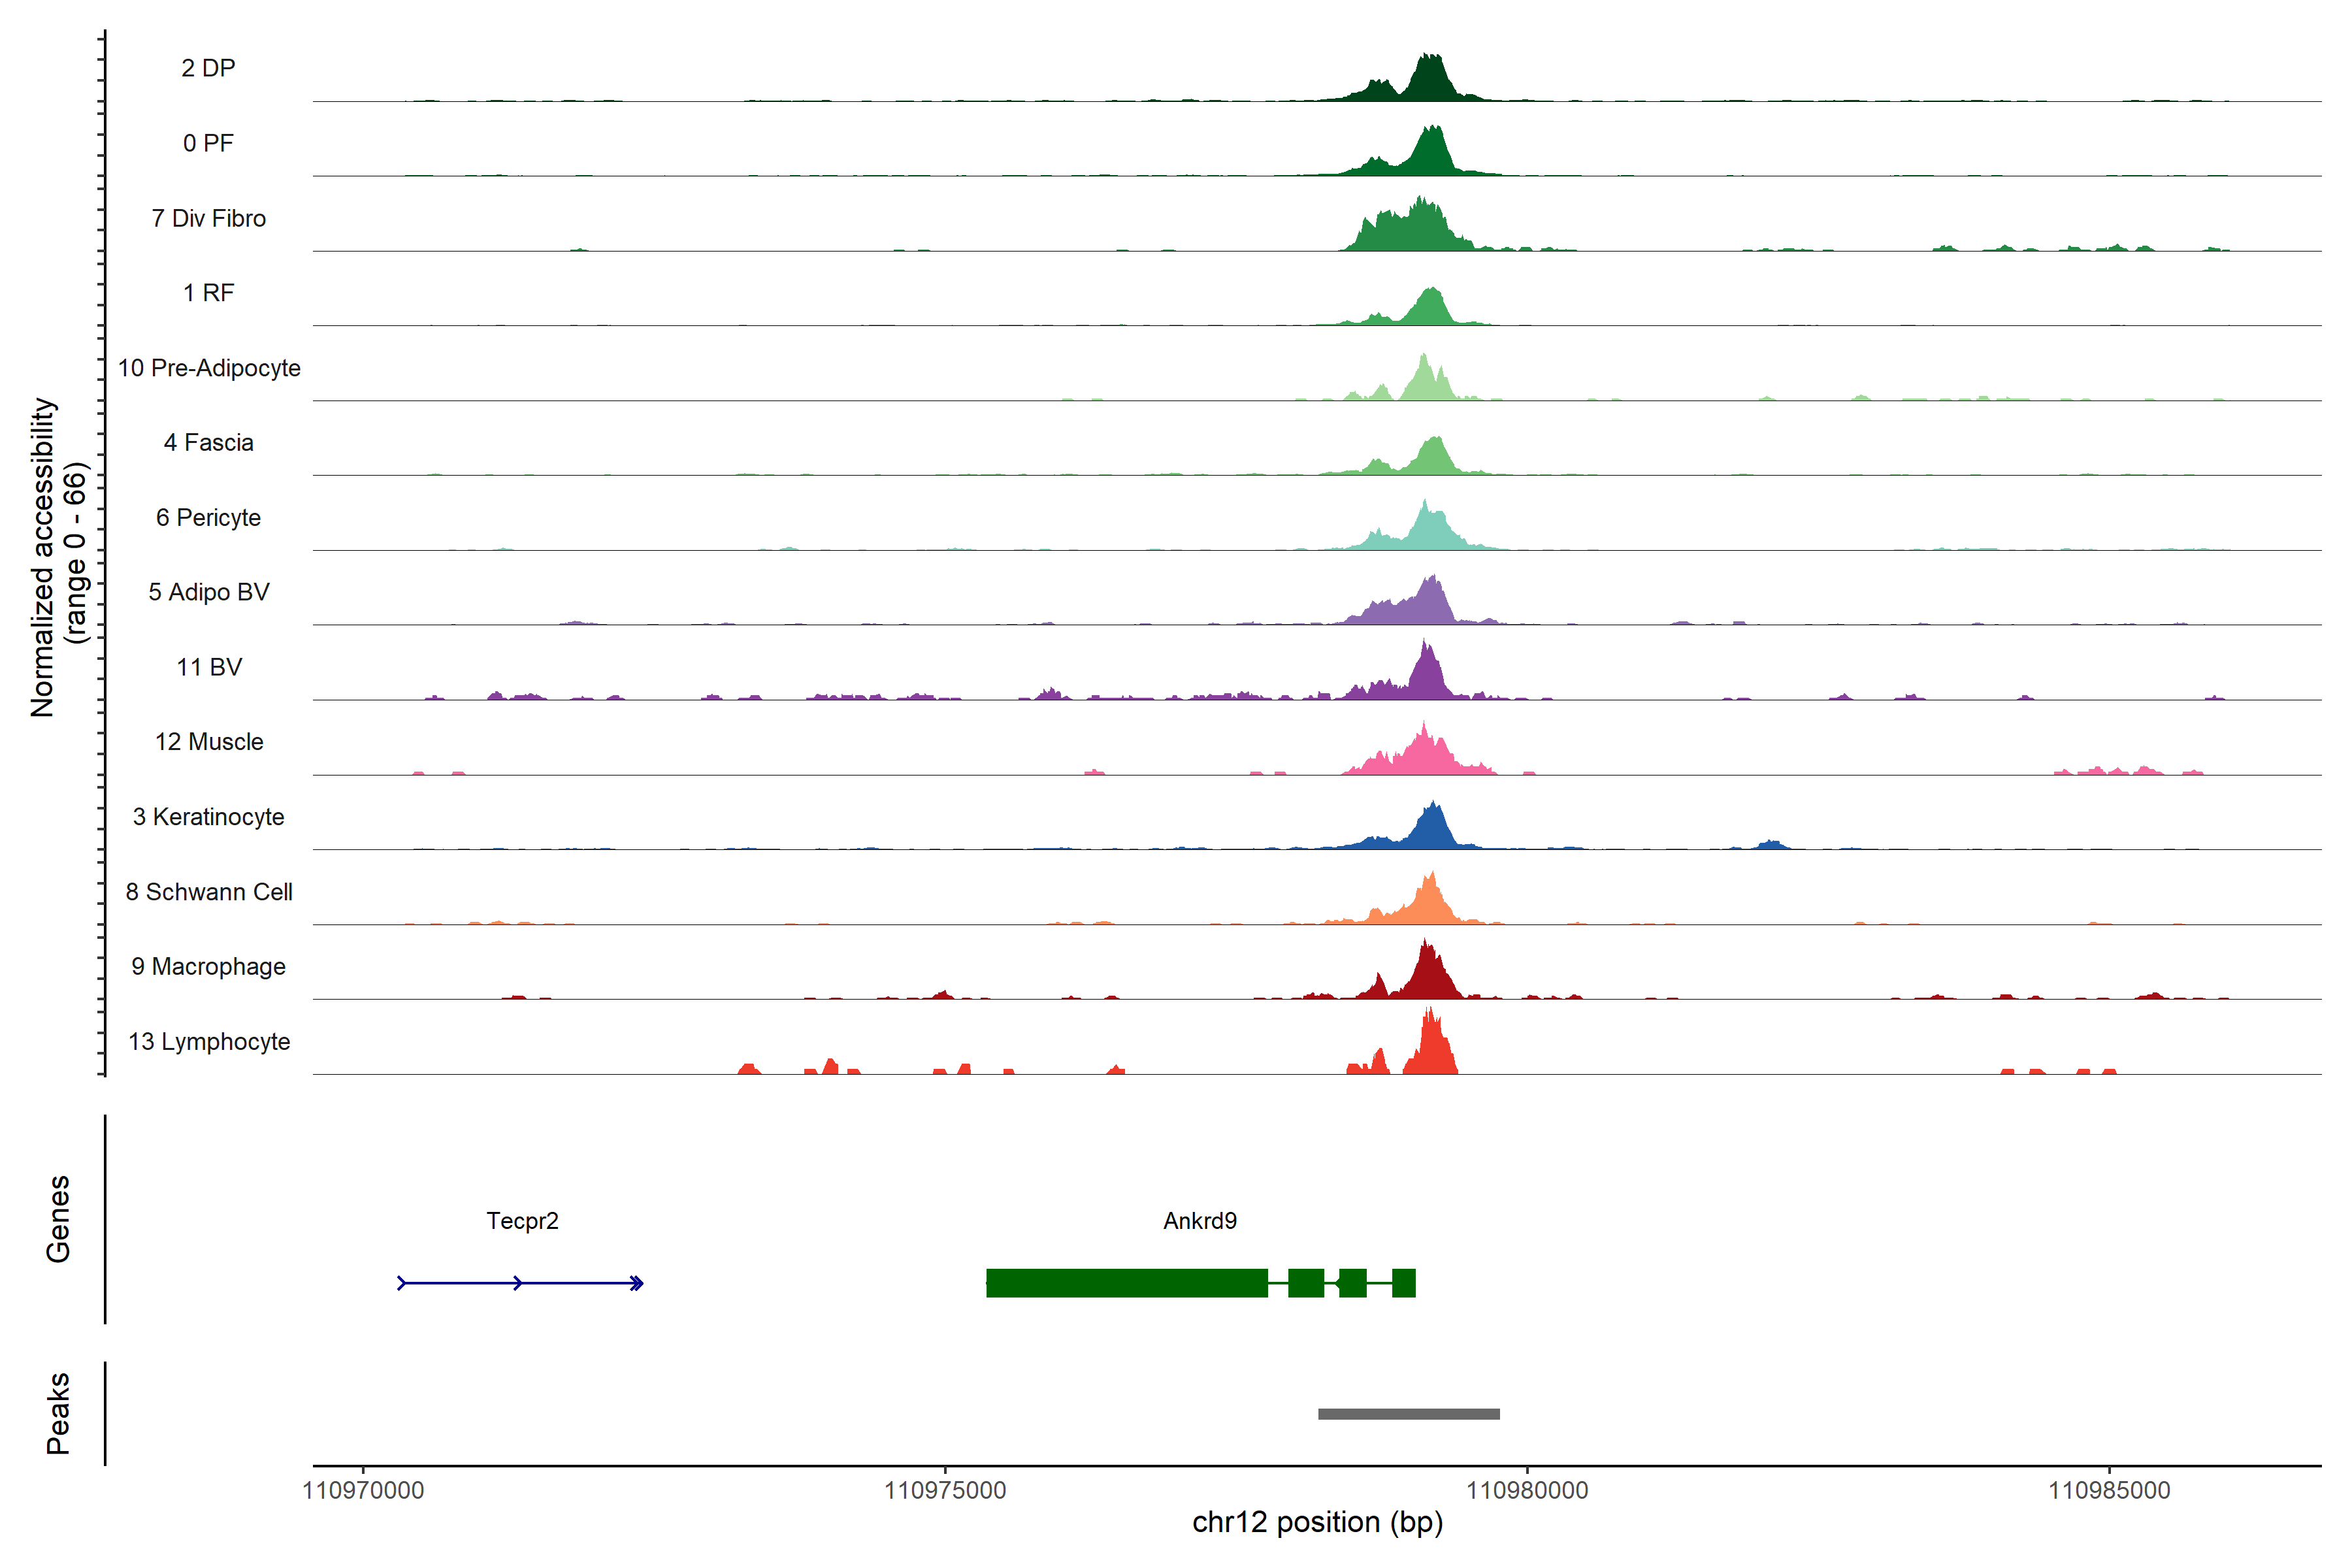This screenshot has width=2352, height=1568.
Task: Click the Ankrd9 gene label
Action: pyautogui.click(x=1199, y=1221)
